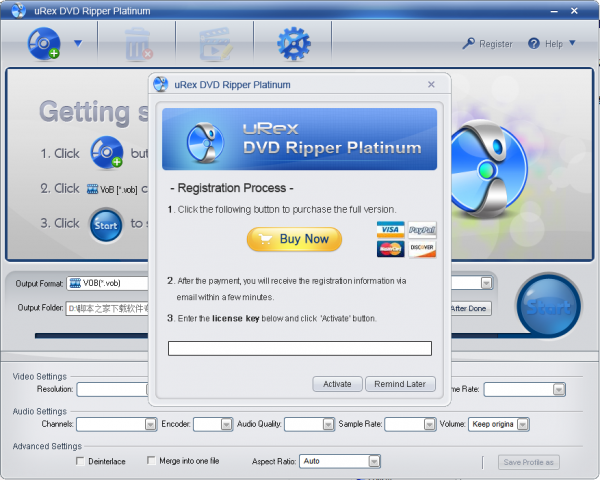
Task: Open the Channels dropdown
Action: click(150, 424)
